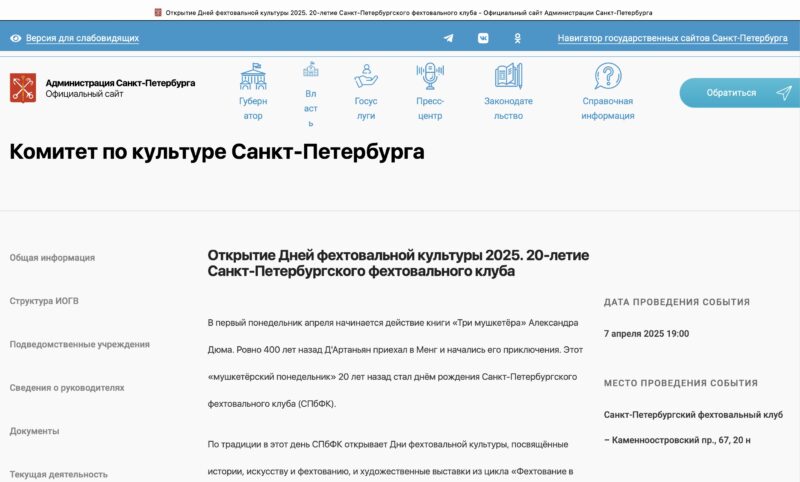Click the Telegram icon in top bar
800x482 pixels.
[x=448, y=38]
